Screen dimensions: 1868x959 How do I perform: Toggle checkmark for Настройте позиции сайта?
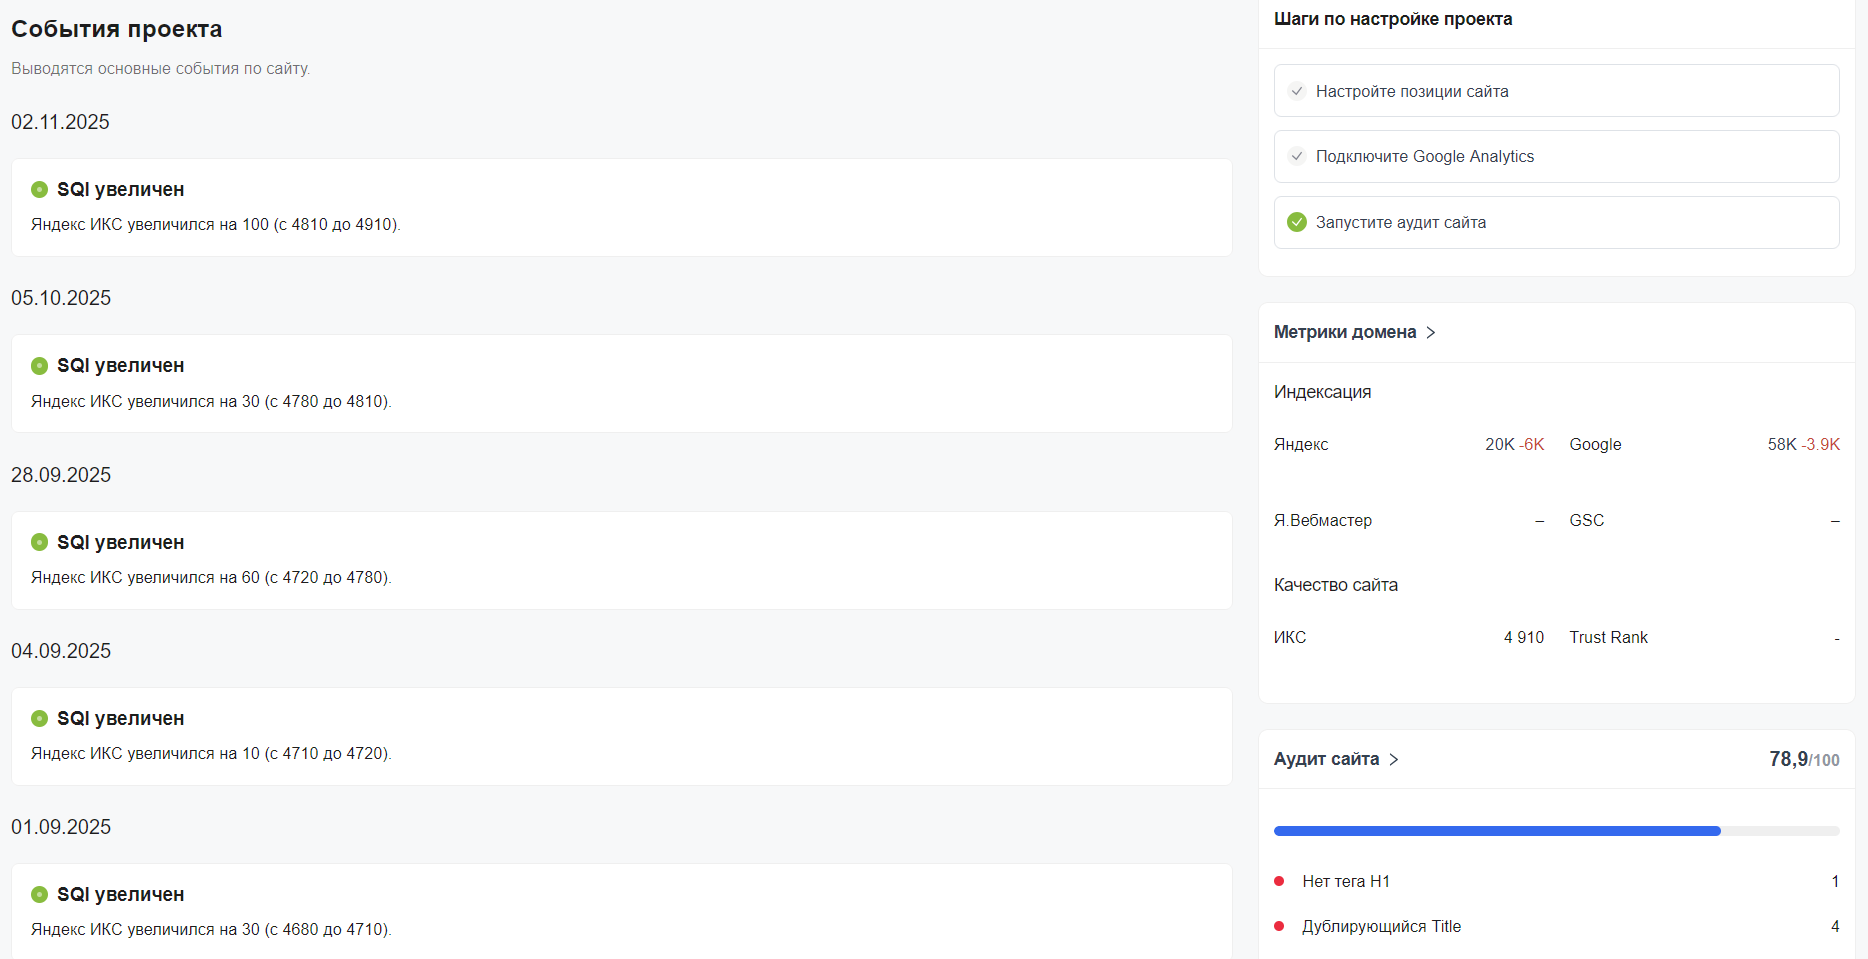1297,91
